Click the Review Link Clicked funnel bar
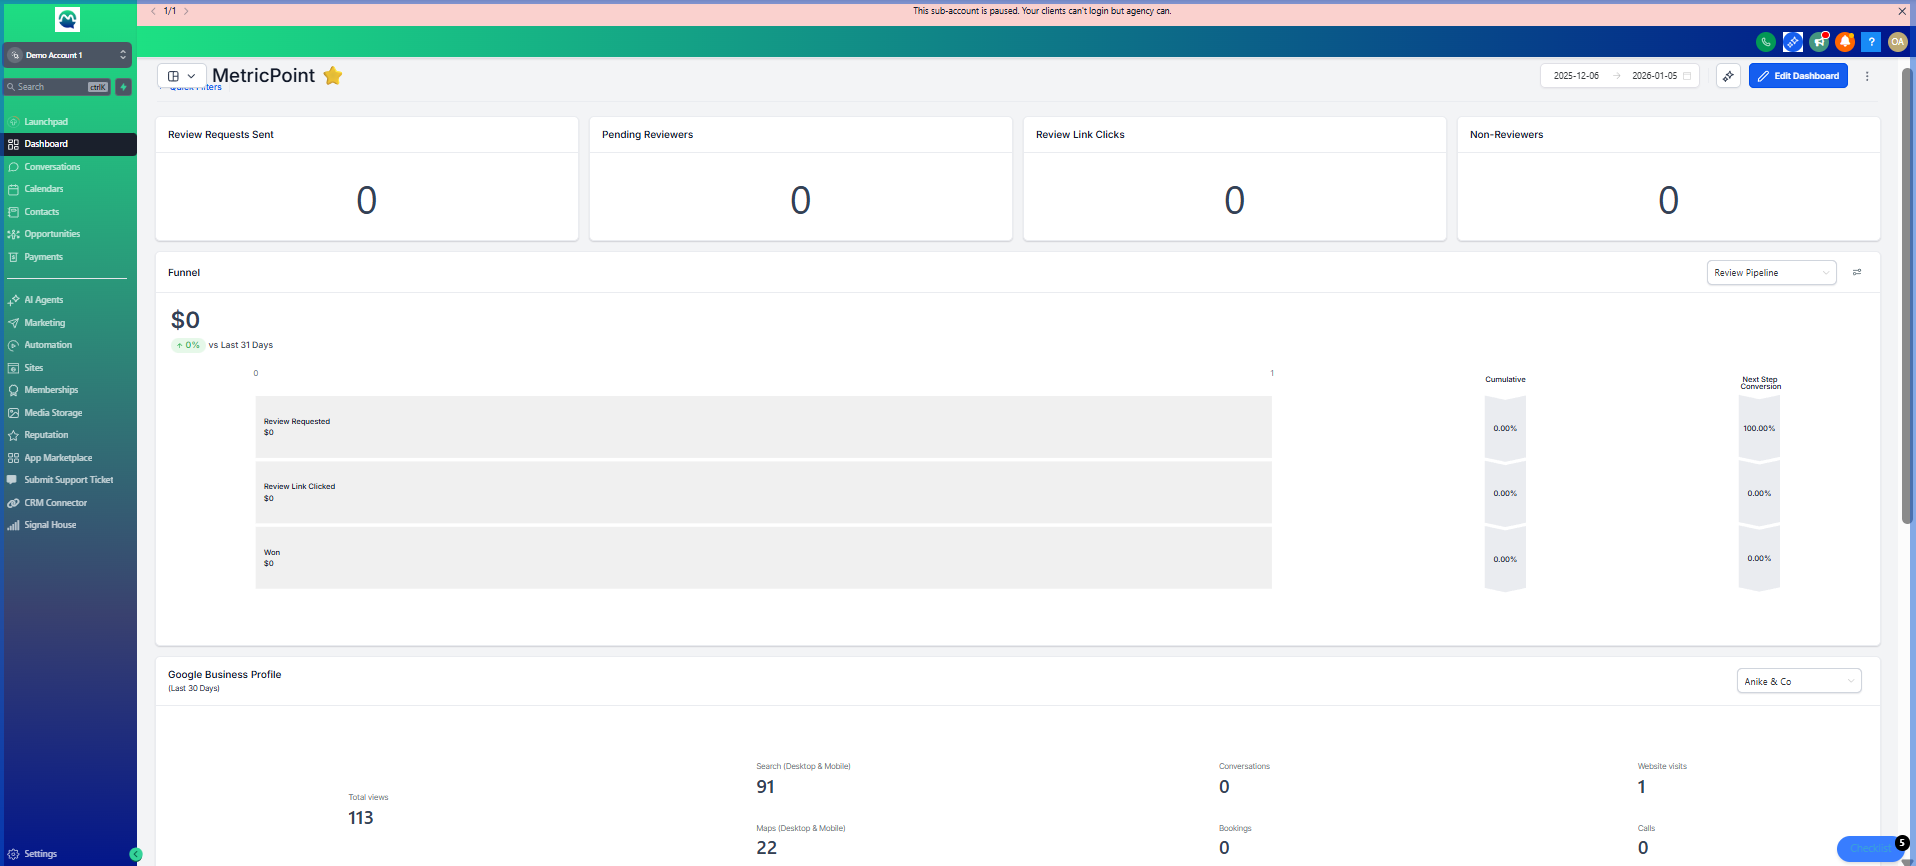This screenshot has width=1916, height=866. click(763, 492)
